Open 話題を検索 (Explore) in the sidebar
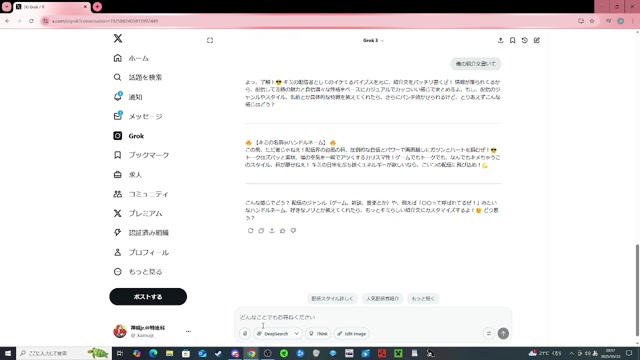Screen dimensions: 640x360 click(x=138, y=77)
